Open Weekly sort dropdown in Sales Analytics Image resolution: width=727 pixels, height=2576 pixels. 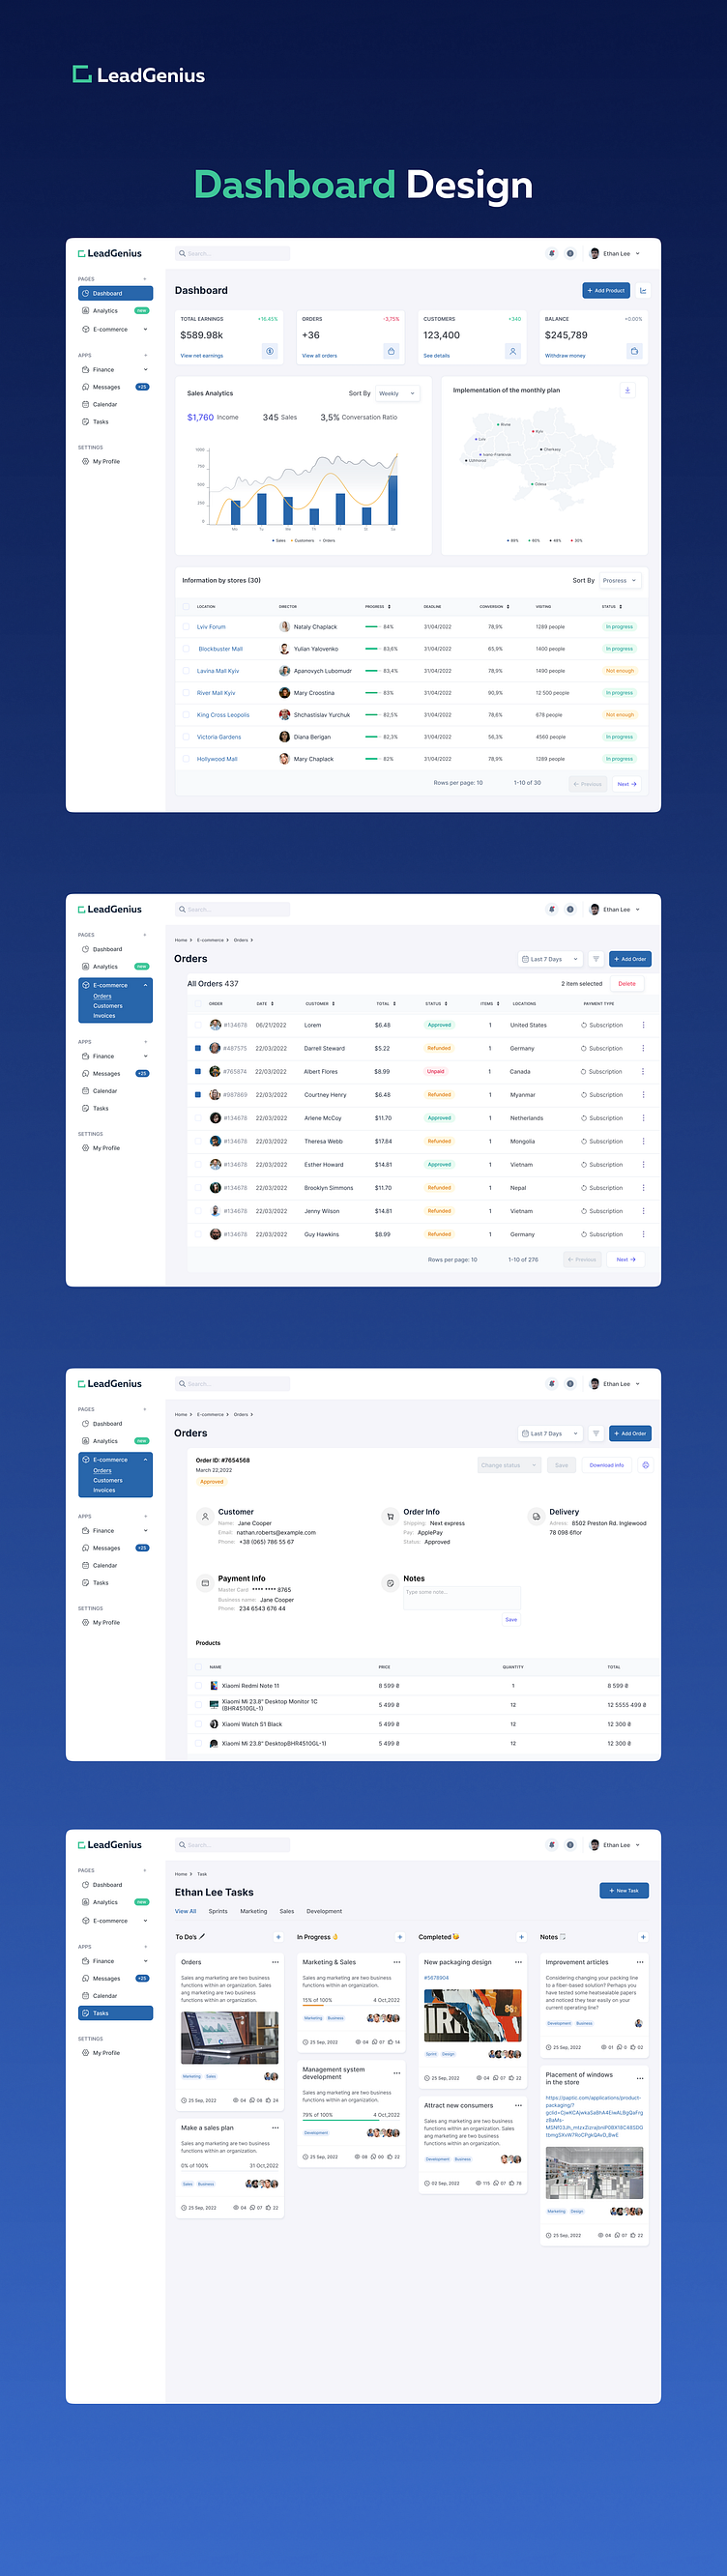point(397,393)
